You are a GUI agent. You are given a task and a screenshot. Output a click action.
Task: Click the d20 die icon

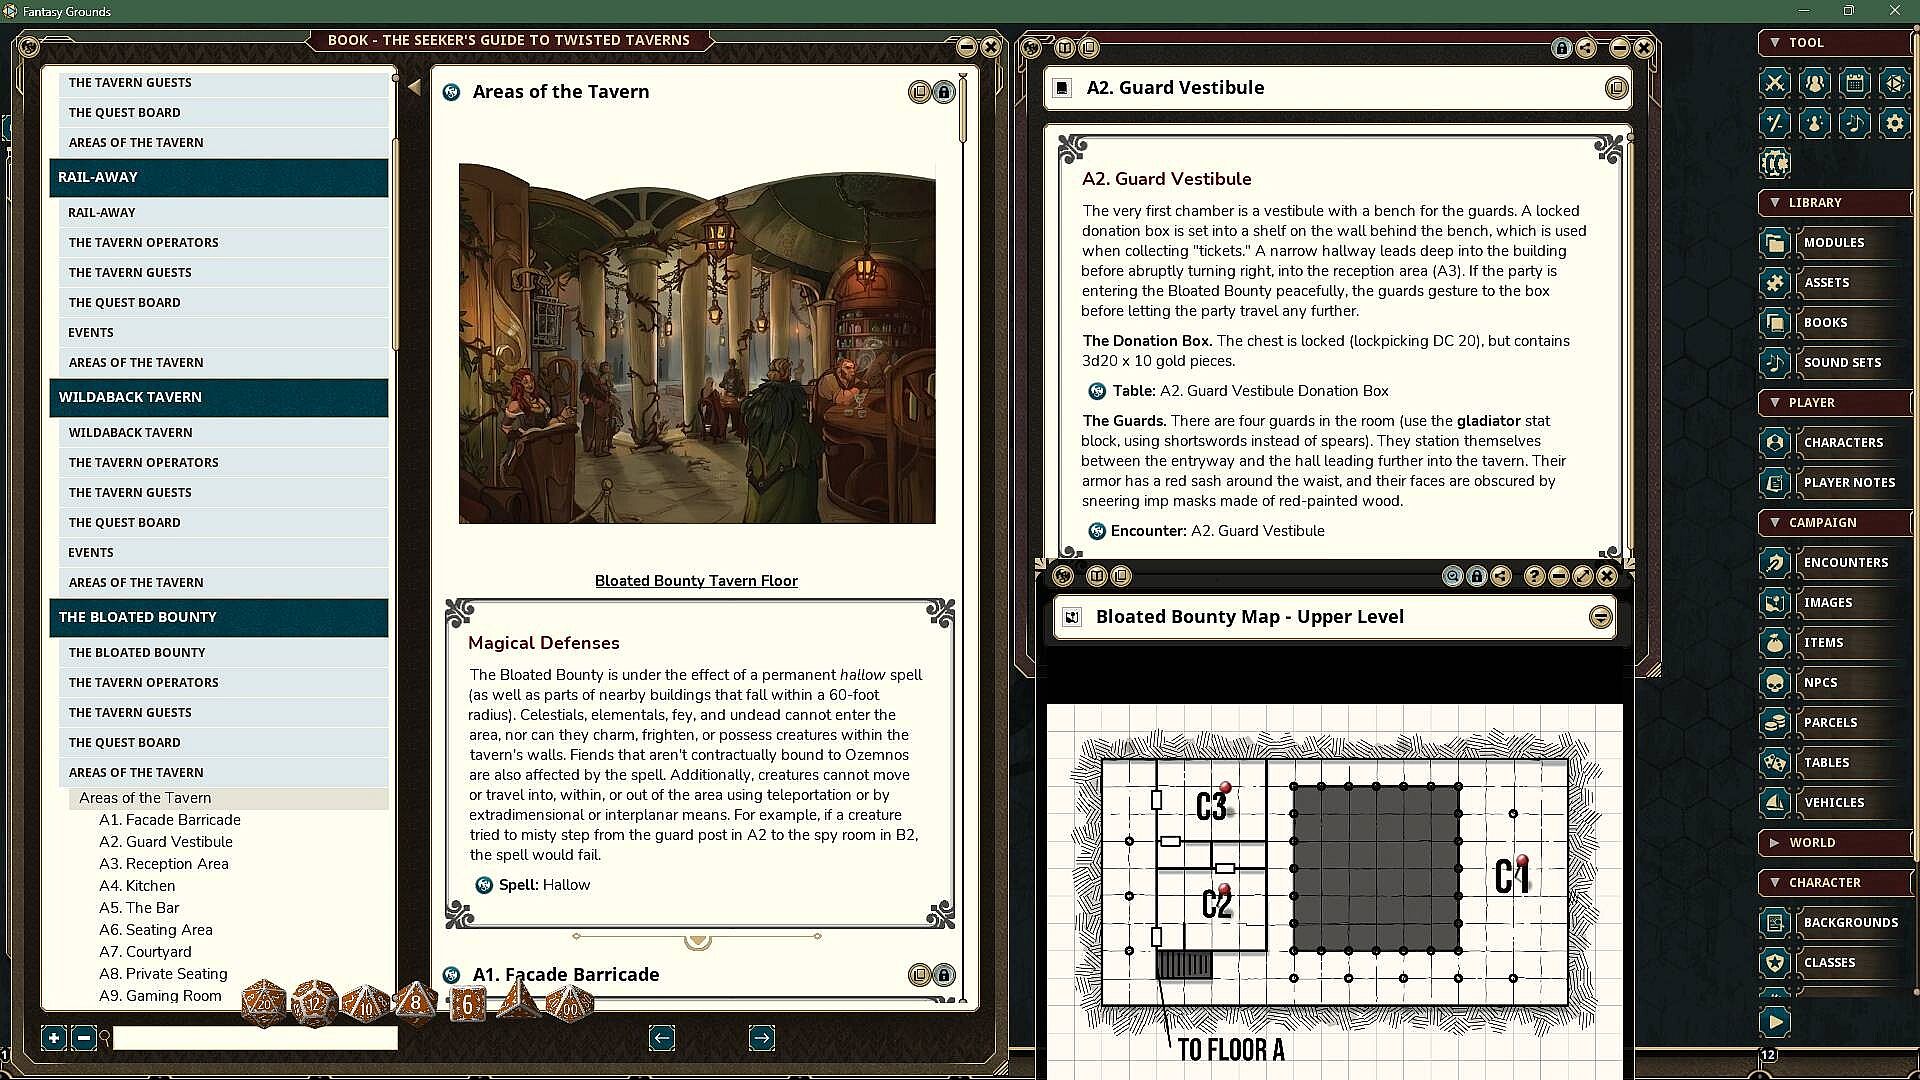(265, 1002)
